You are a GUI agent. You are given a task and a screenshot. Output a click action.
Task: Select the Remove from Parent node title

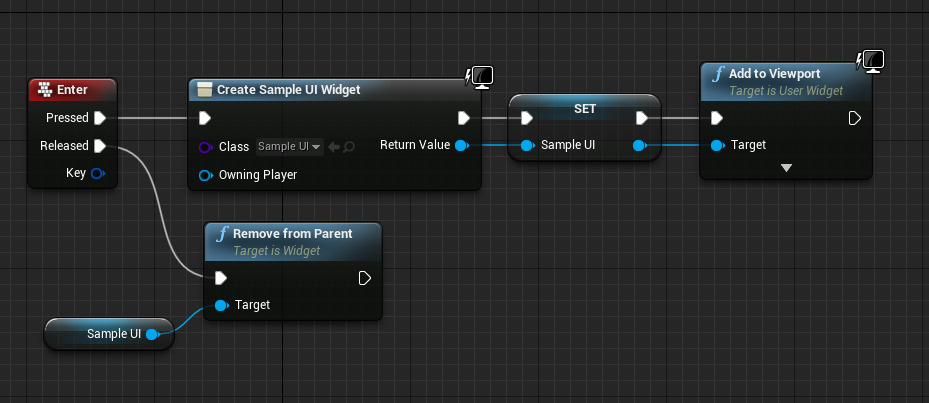[x=293, y=234]
